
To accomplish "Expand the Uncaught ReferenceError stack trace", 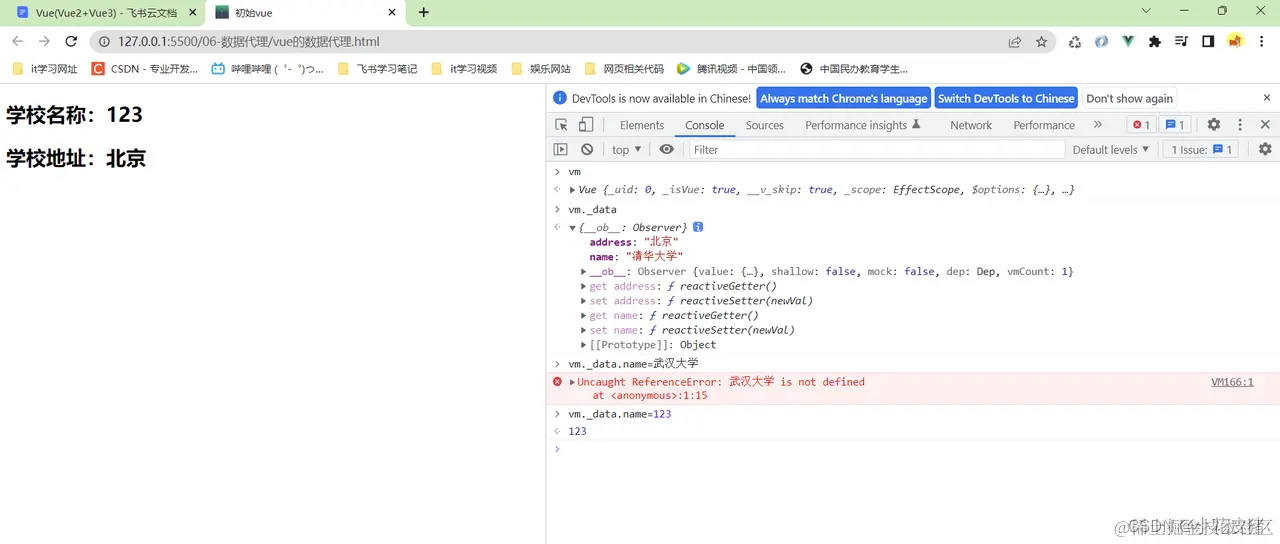I will click(573, 382).
